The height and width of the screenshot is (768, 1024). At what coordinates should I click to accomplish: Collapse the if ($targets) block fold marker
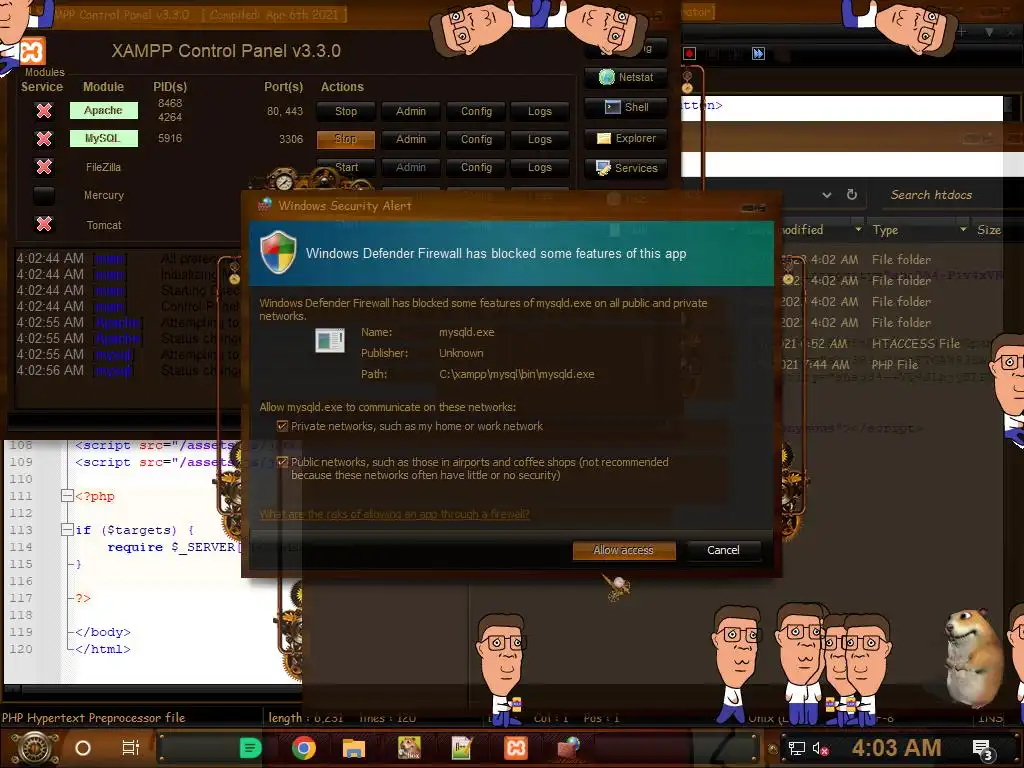67,530
